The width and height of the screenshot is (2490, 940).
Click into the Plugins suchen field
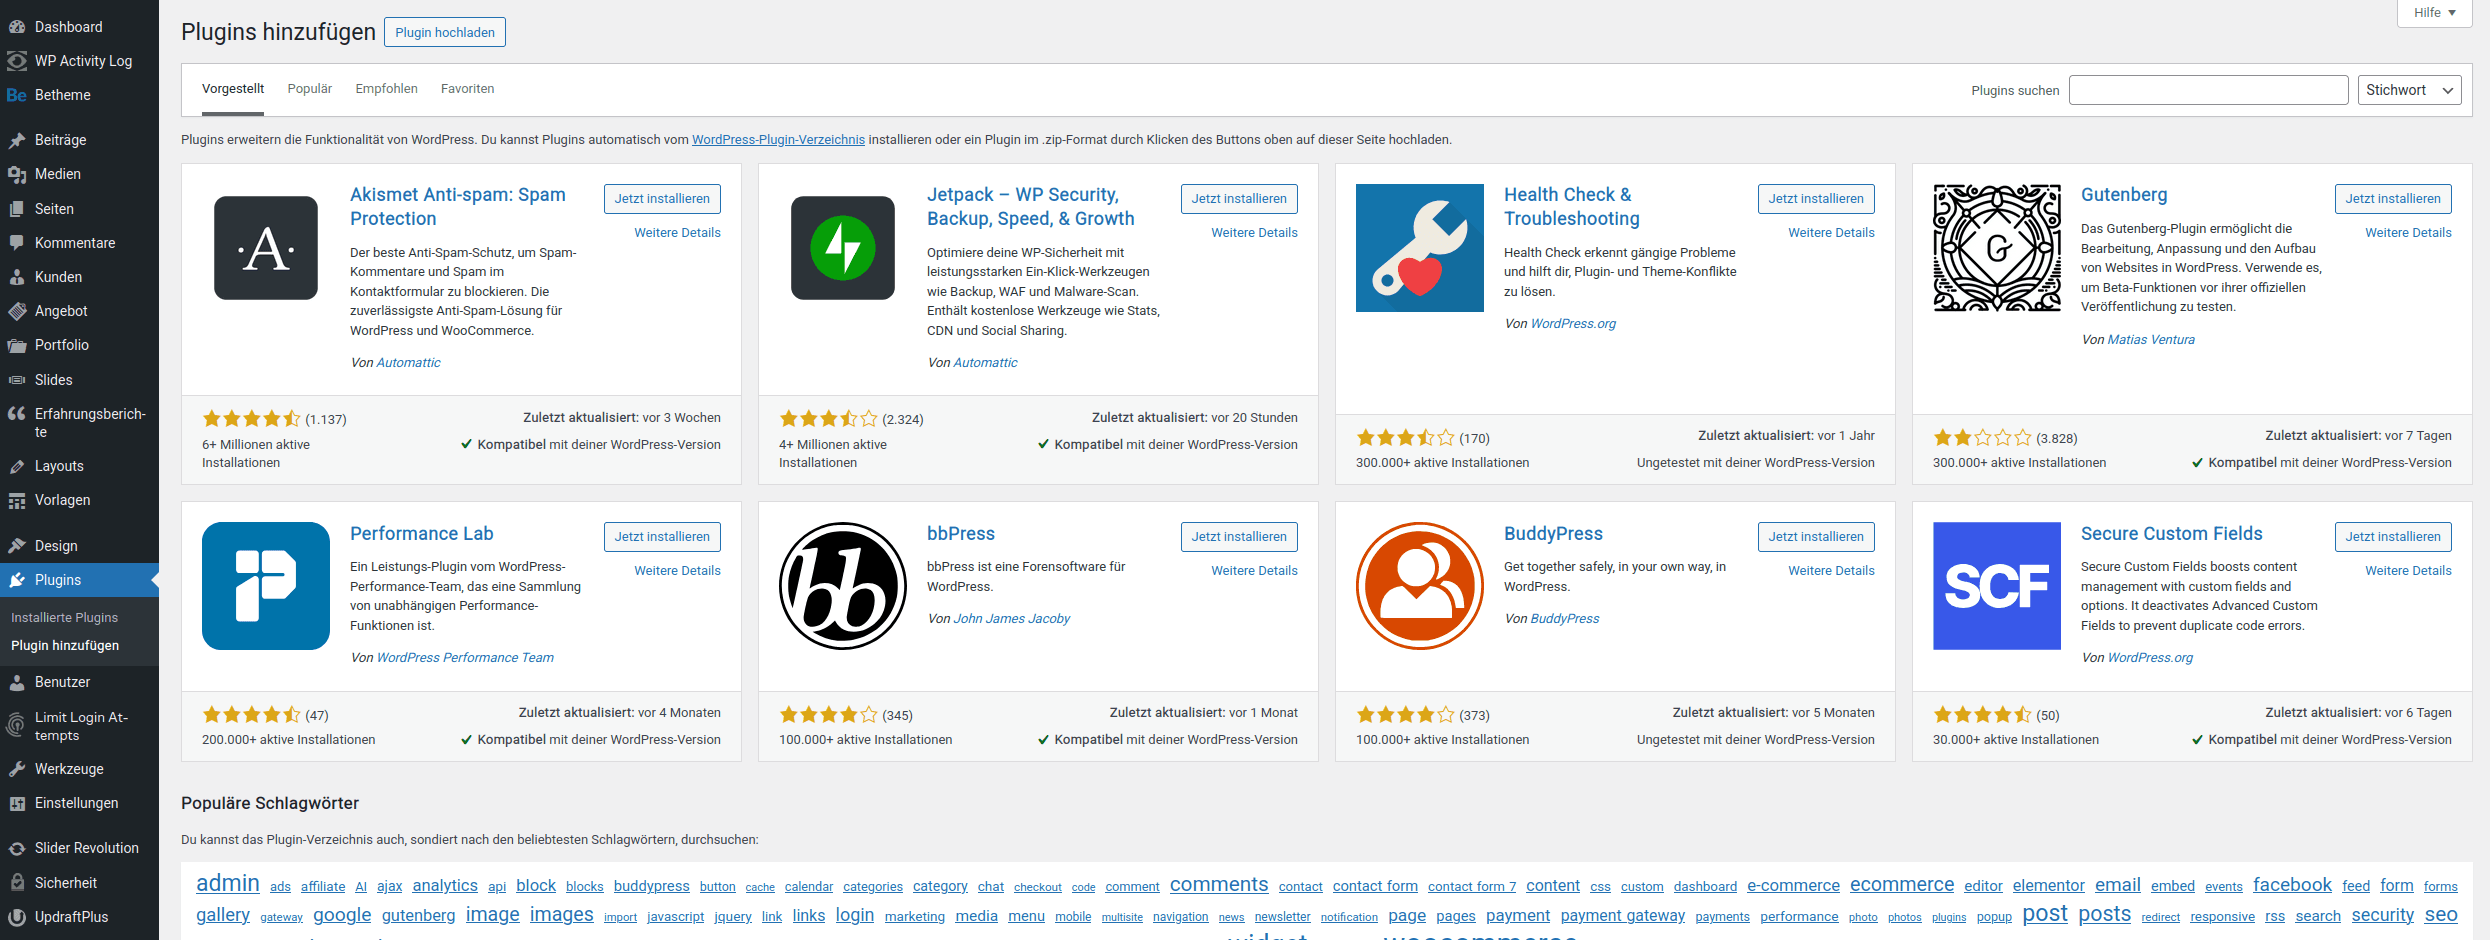[2207, 90]
